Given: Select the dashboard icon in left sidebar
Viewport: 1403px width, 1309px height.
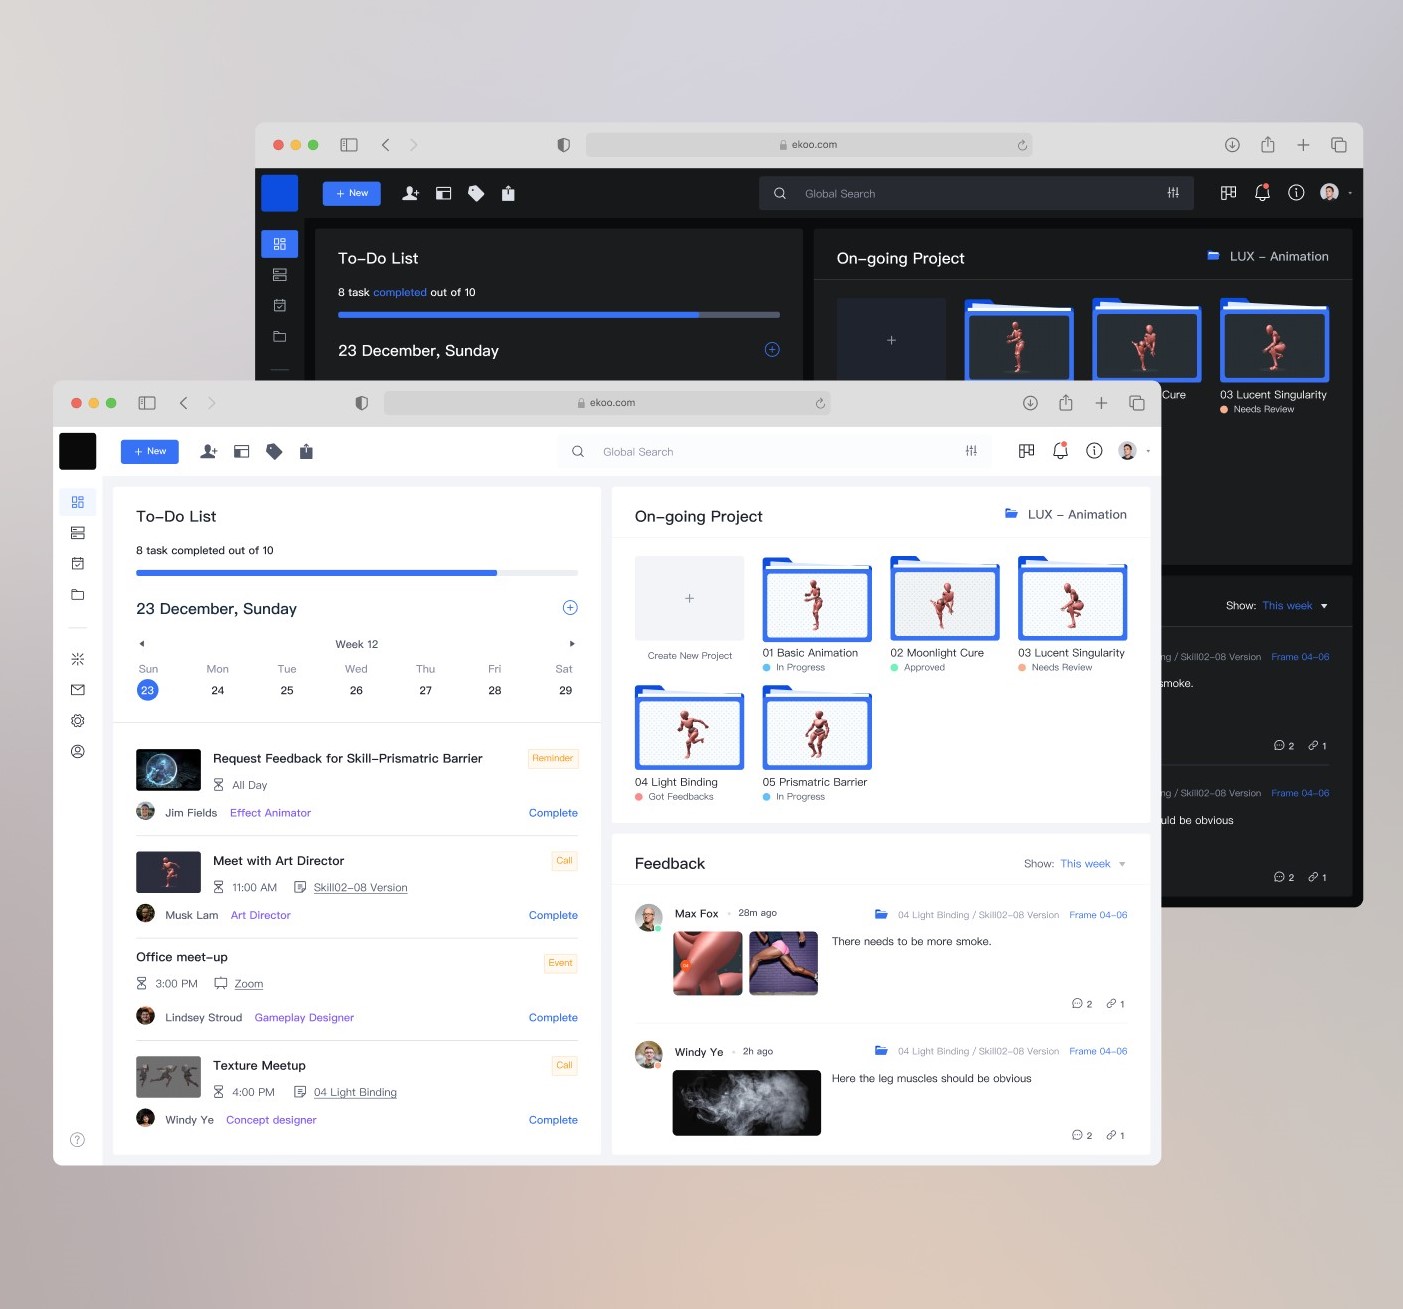Looking at the screenshot, I should click(78, 502).
